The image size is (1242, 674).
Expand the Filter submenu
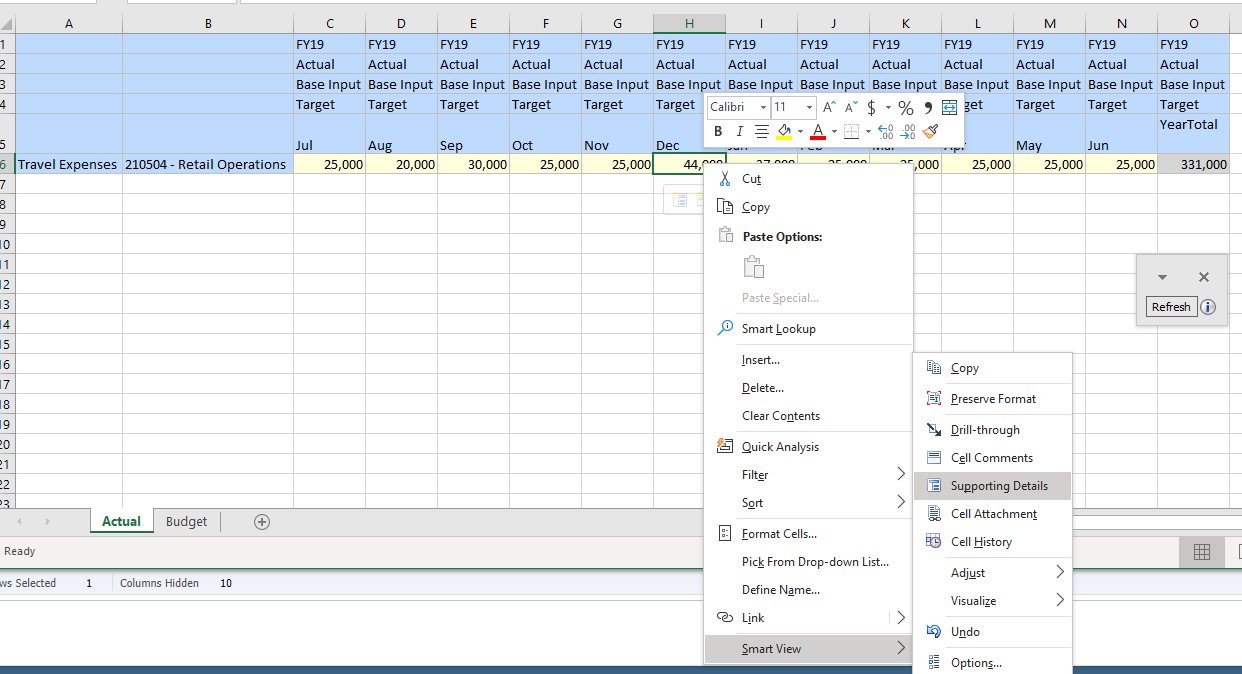(x=808, y=475)
